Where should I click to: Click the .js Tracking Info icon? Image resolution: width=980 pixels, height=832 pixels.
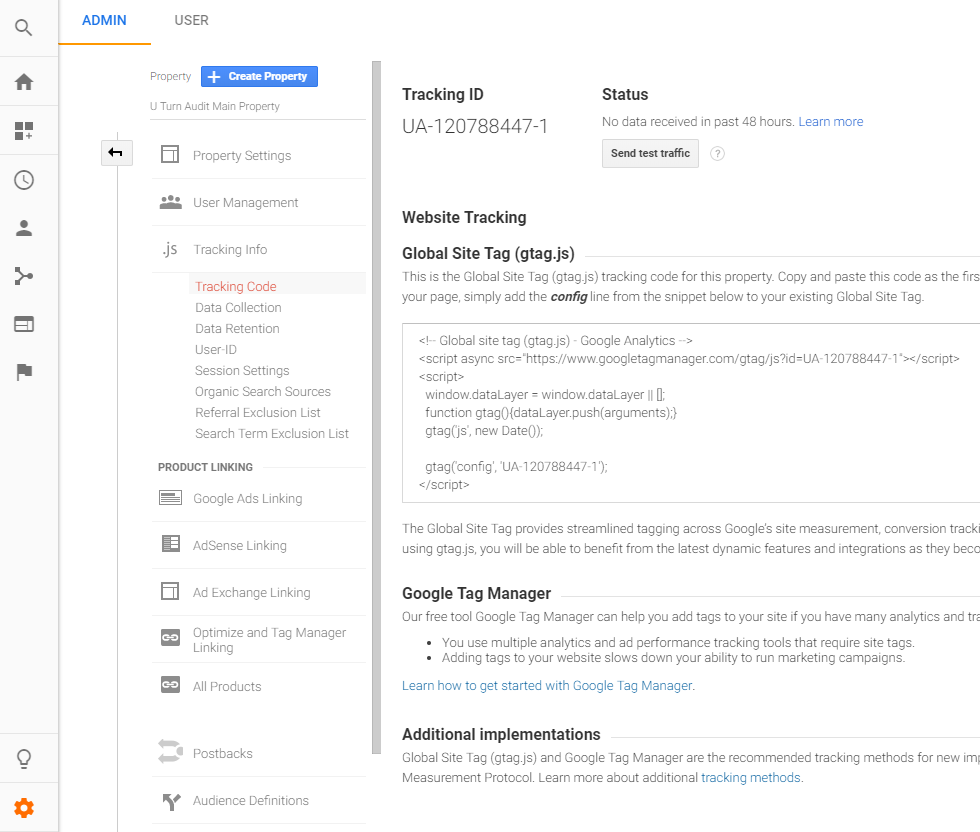(x=170, y=249)
